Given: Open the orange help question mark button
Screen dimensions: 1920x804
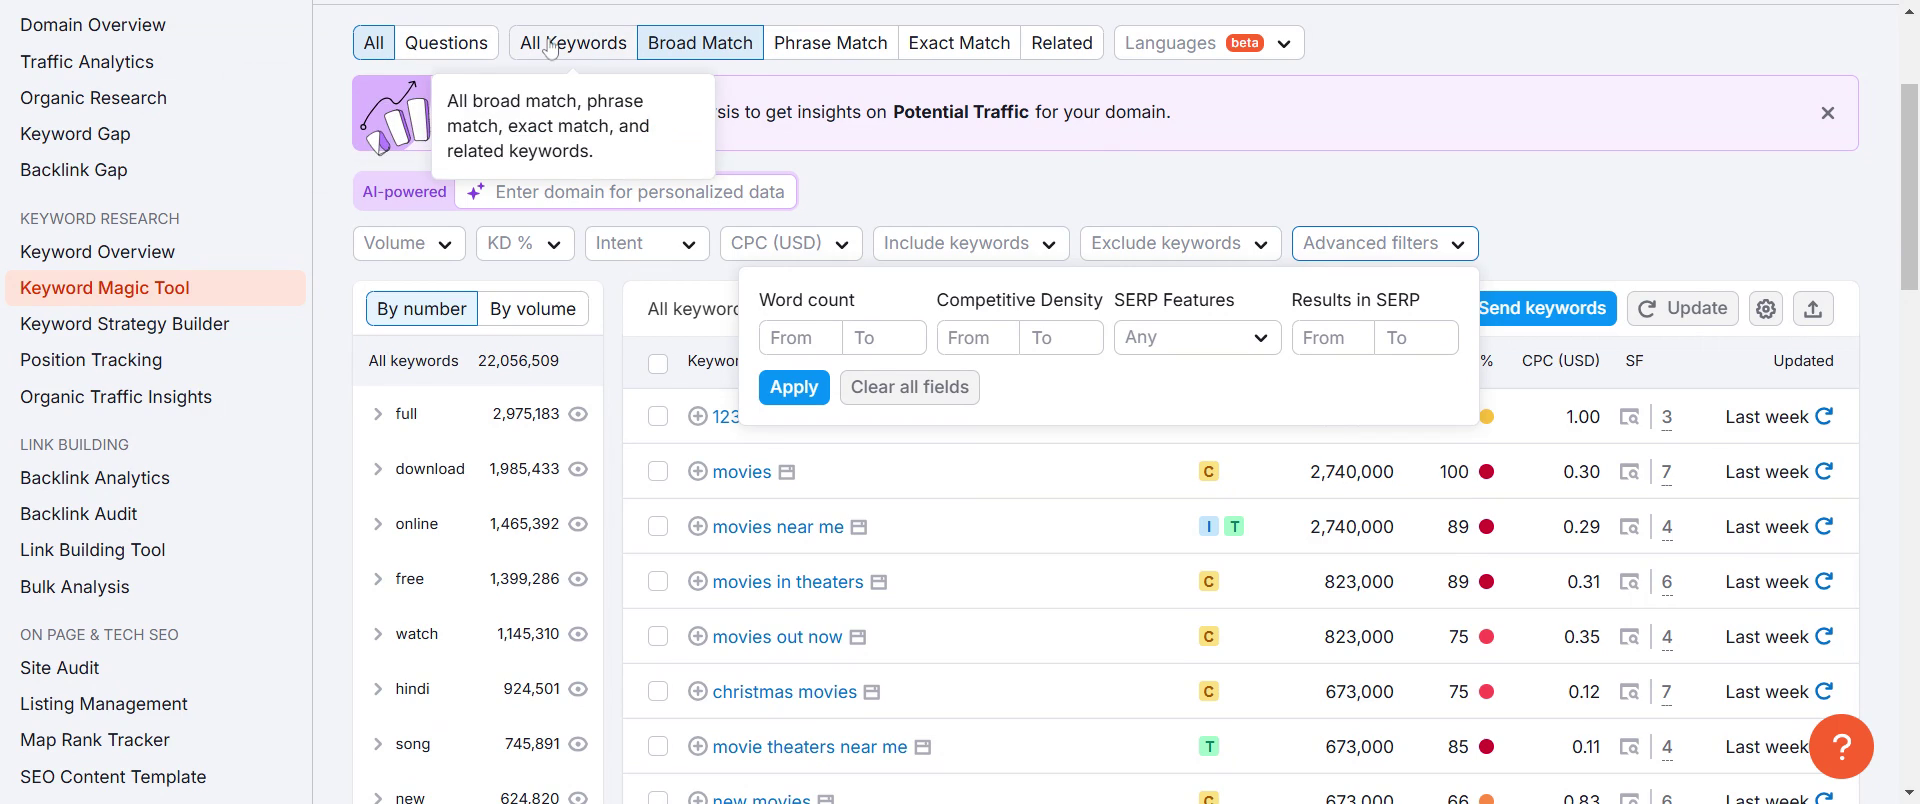Looking at the screenshot, I should click(1841, 746).
